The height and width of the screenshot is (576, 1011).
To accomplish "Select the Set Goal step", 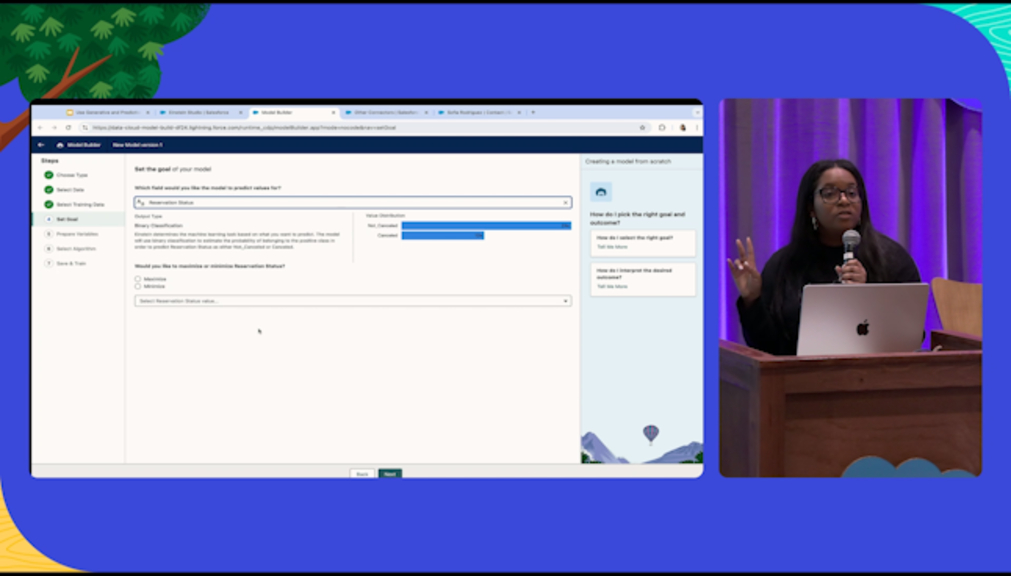I will click(x=67, y=219).
